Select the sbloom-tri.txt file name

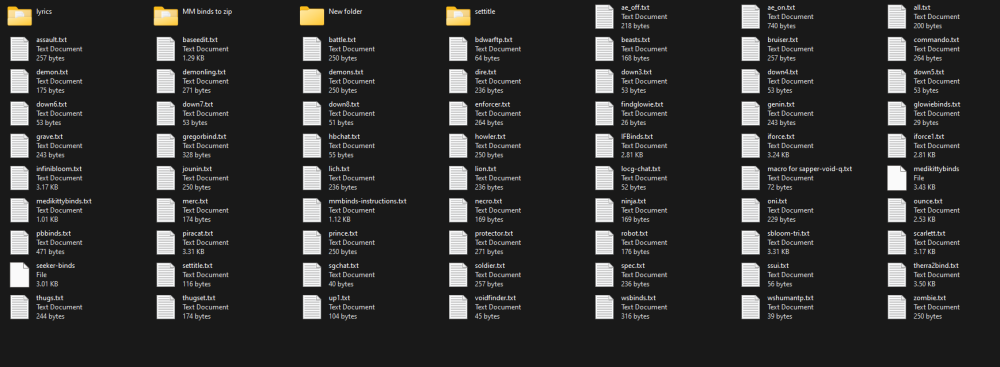pos(788,233)
